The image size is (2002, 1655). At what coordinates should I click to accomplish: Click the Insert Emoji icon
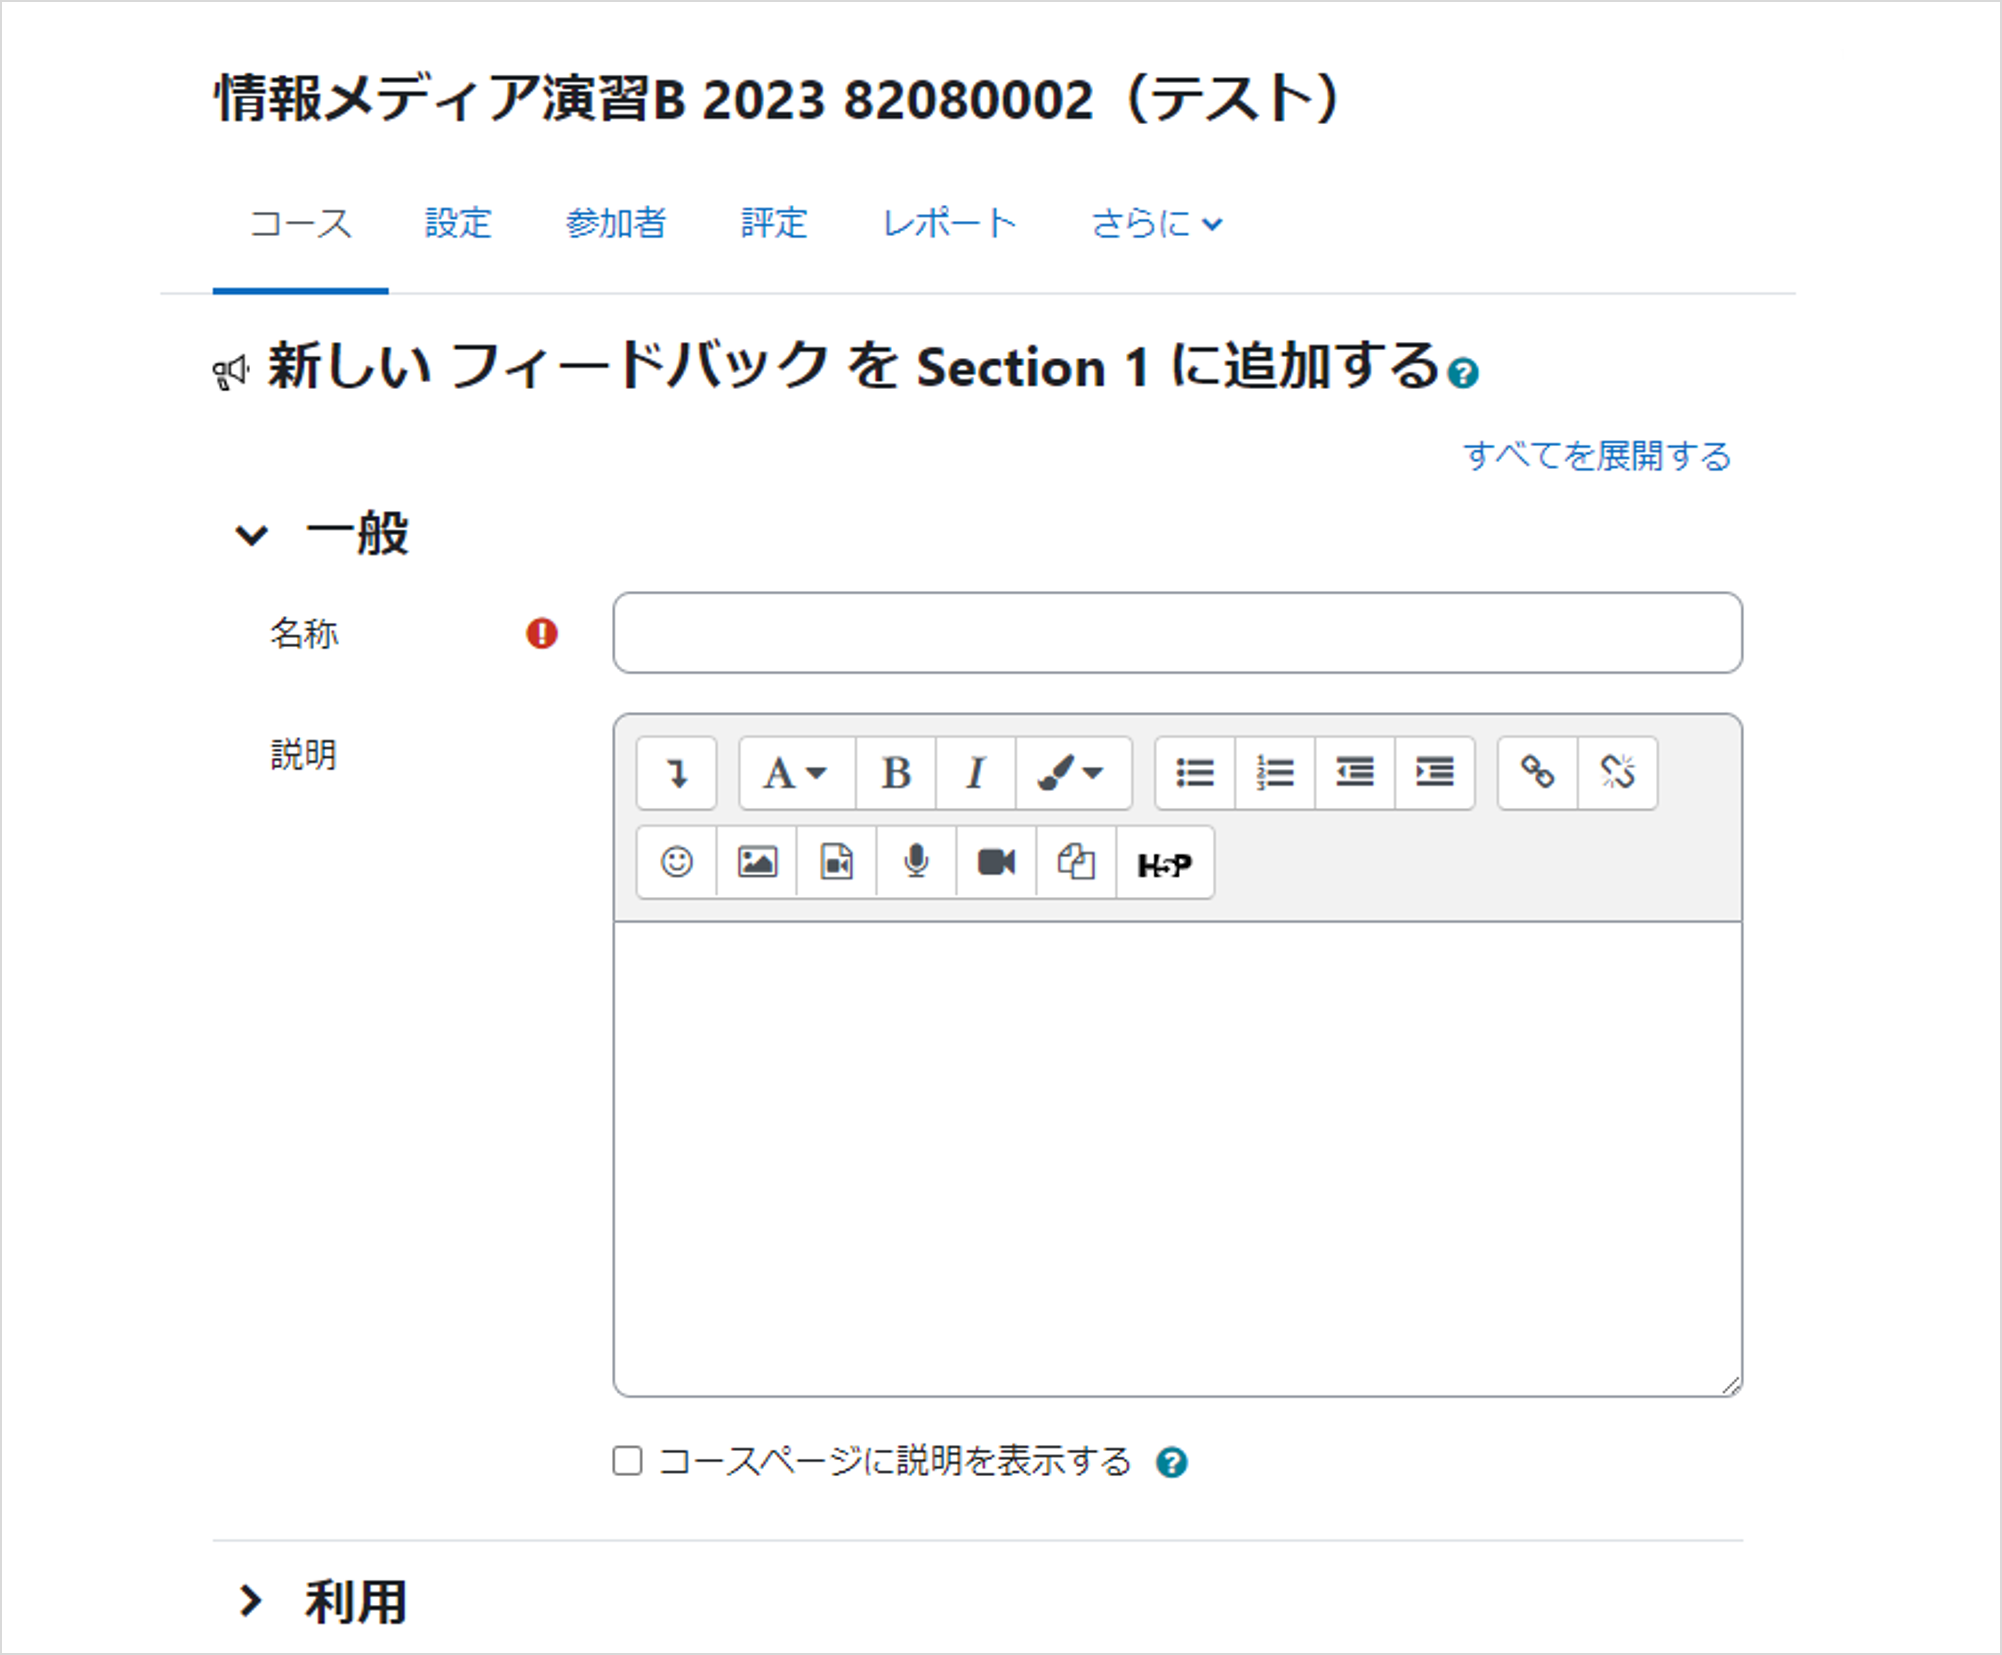tap(677, 862)
